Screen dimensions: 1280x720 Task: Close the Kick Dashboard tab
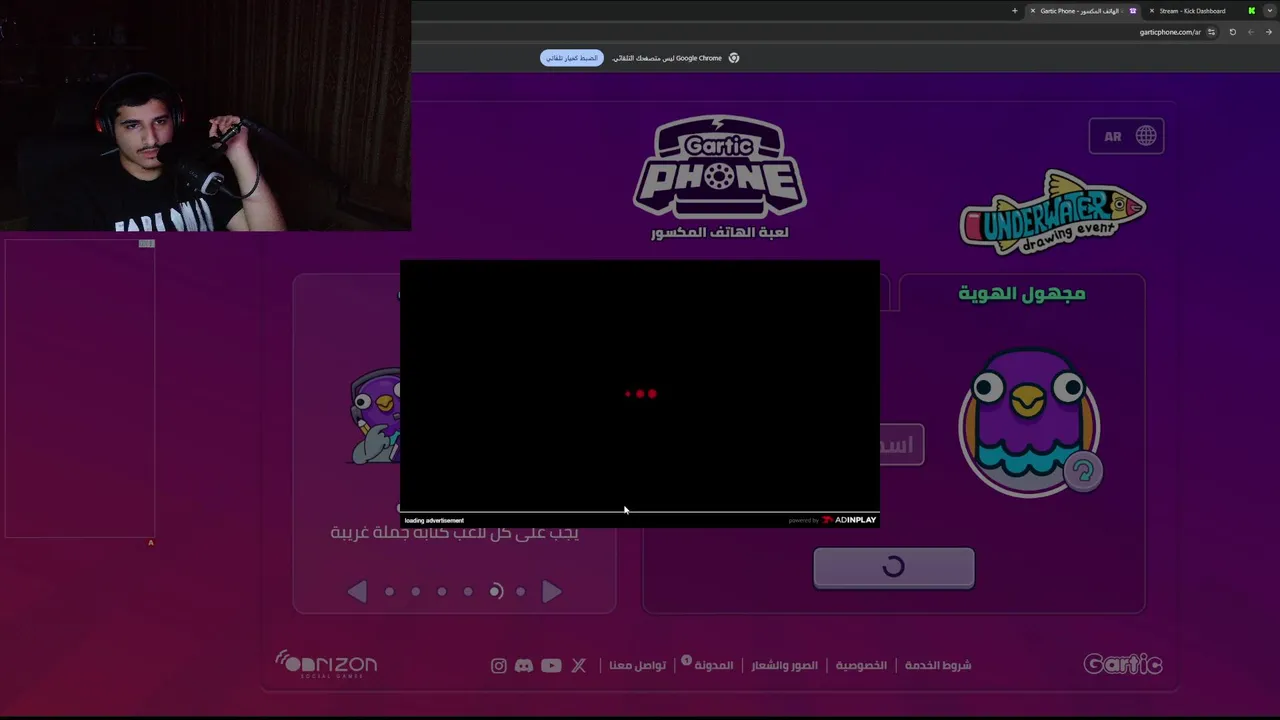[1152, 11]
